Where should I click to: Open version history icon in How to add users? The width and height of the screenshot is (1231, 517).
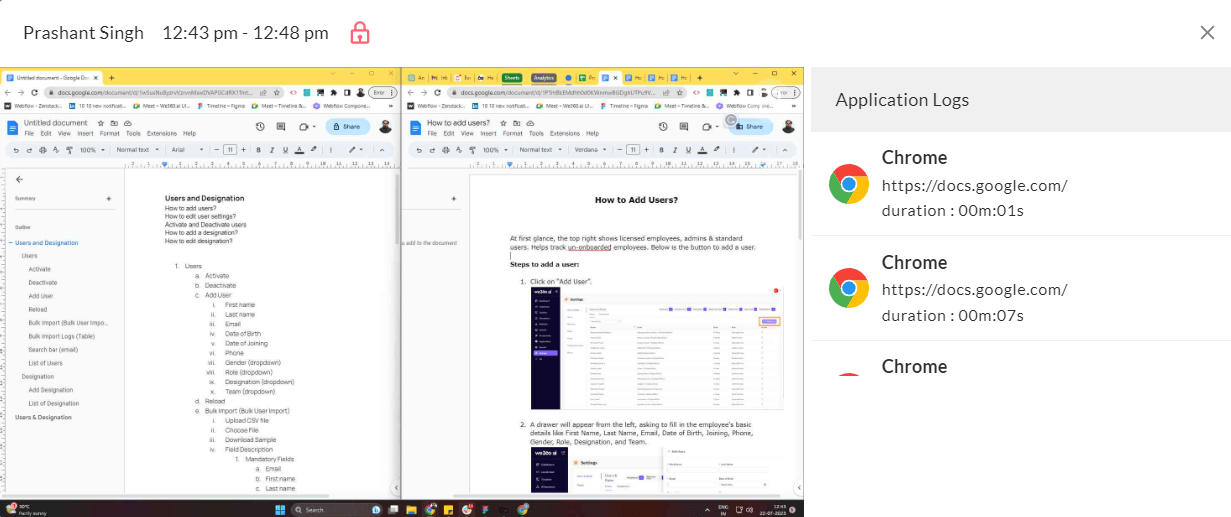click(663, 127)
